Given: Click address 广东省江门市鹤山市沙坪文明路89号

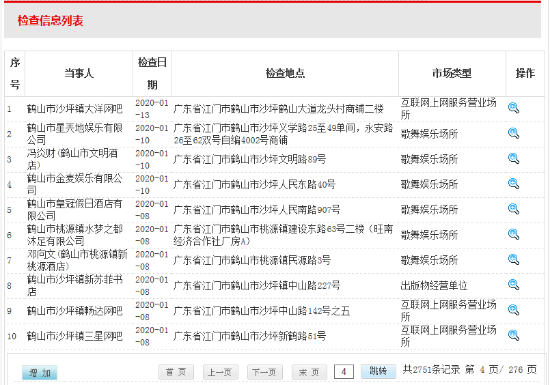Looking at the screenshot, I should pyautogui.click(x=250, y=159).
